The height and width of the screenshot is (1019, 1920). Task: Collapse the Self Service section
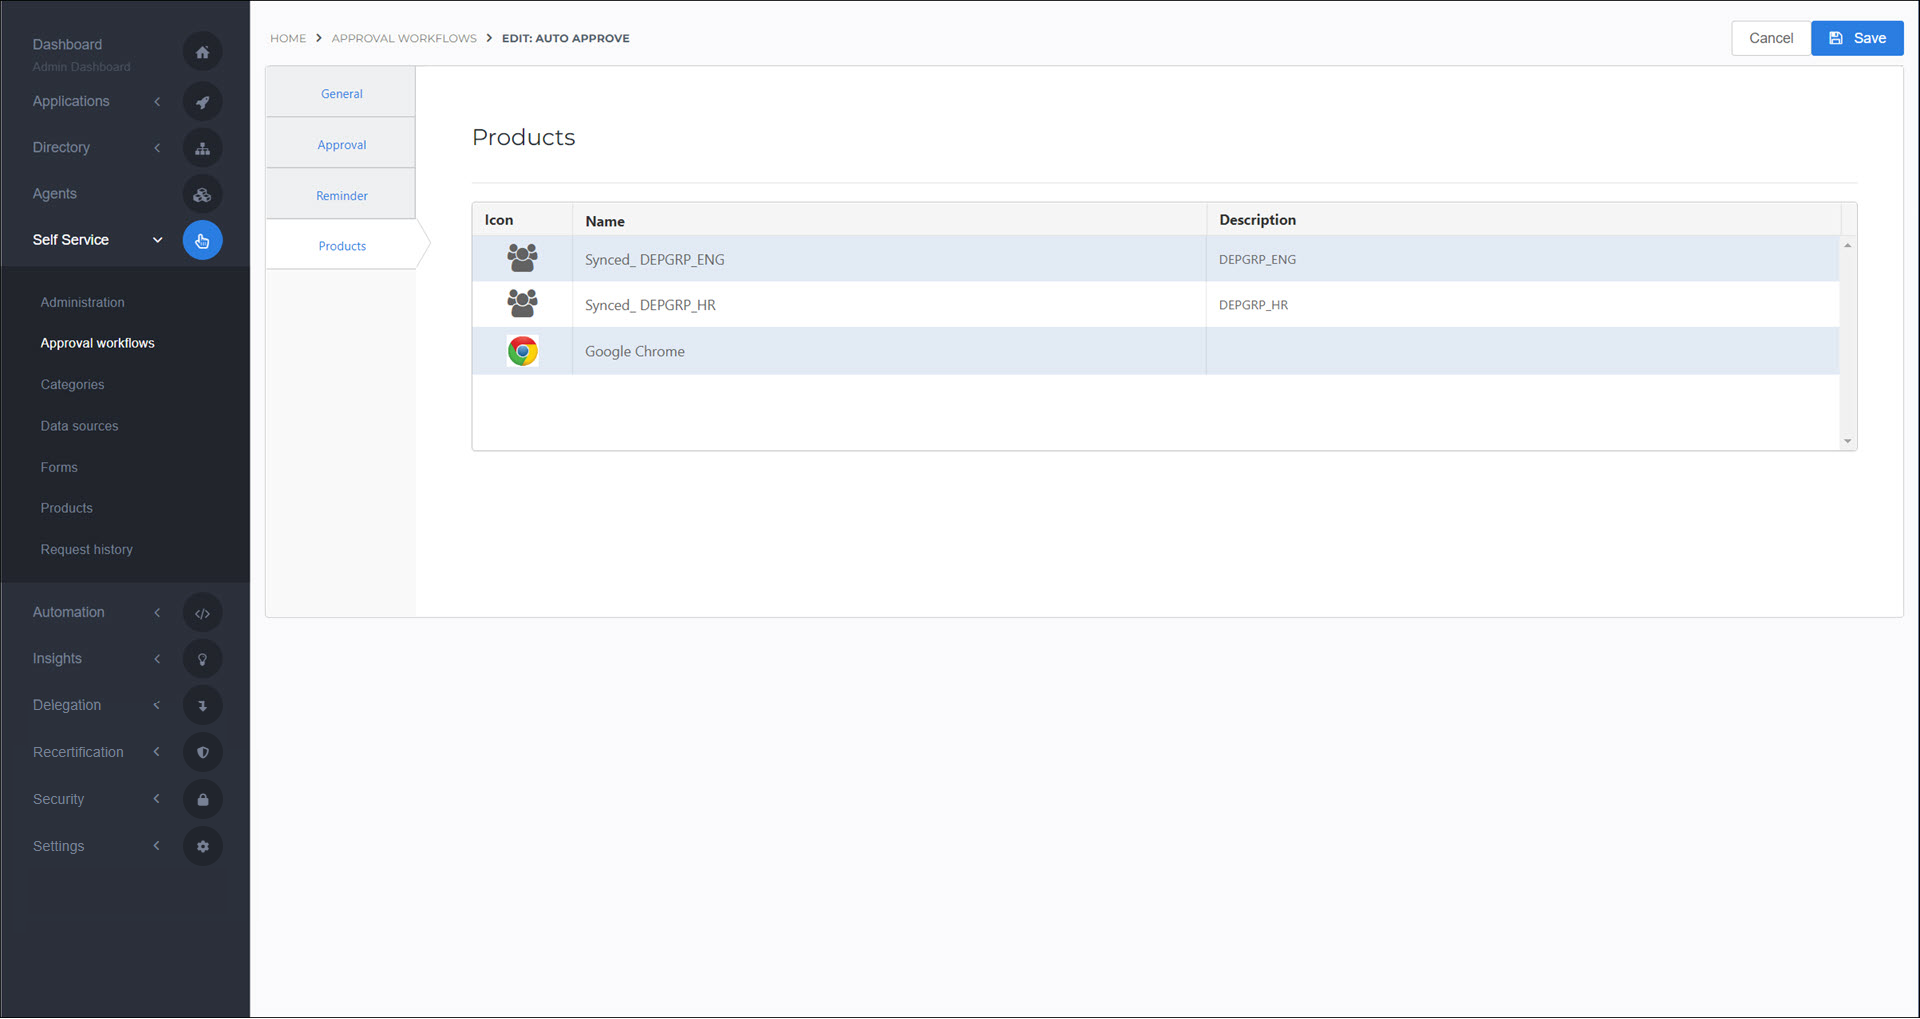coord(157,240)
